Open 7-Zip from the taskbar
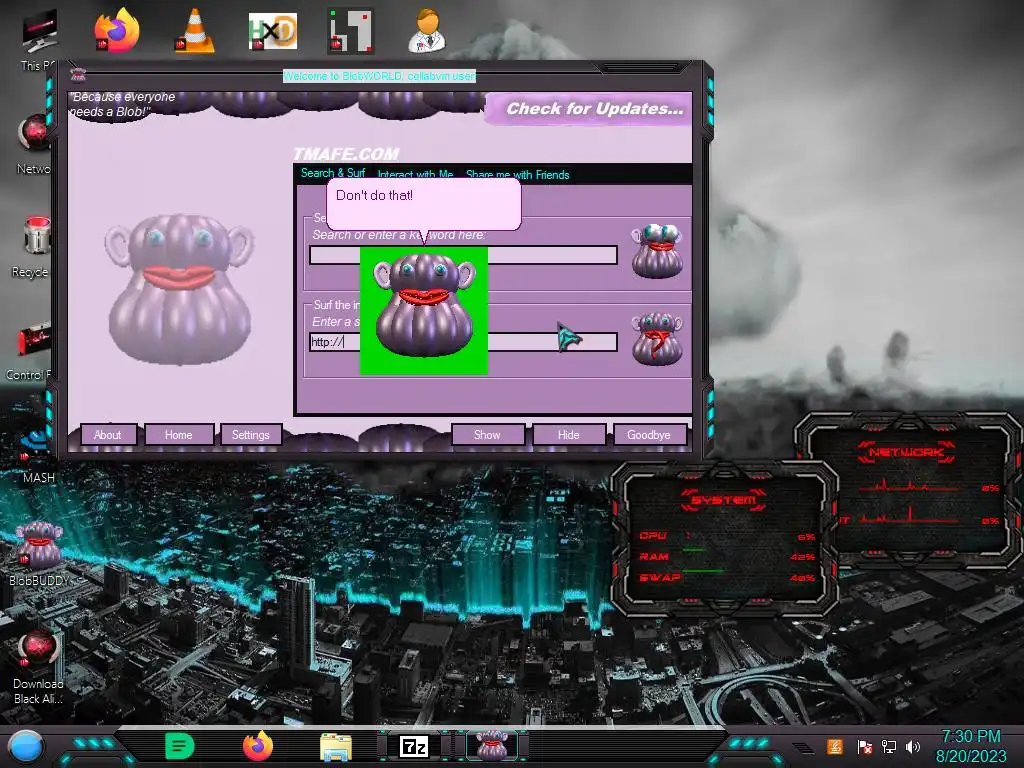This screenshot has height=768, width=1024. point(414,746)
